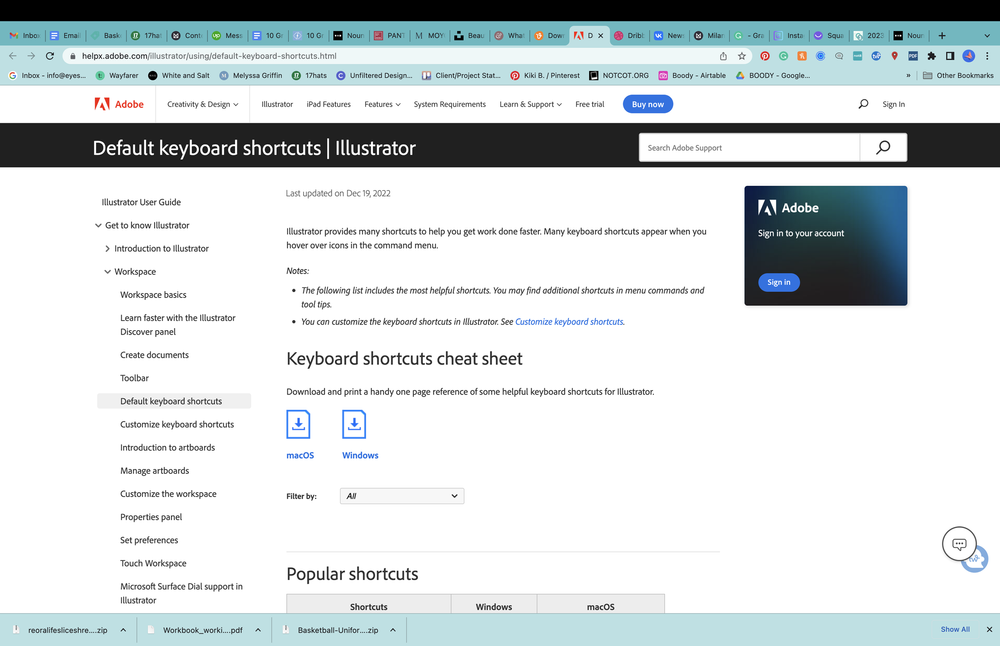Collapse the Workspace section
Image resolution: width=1000 pixels, height=646 pixels.
point(107,272)
